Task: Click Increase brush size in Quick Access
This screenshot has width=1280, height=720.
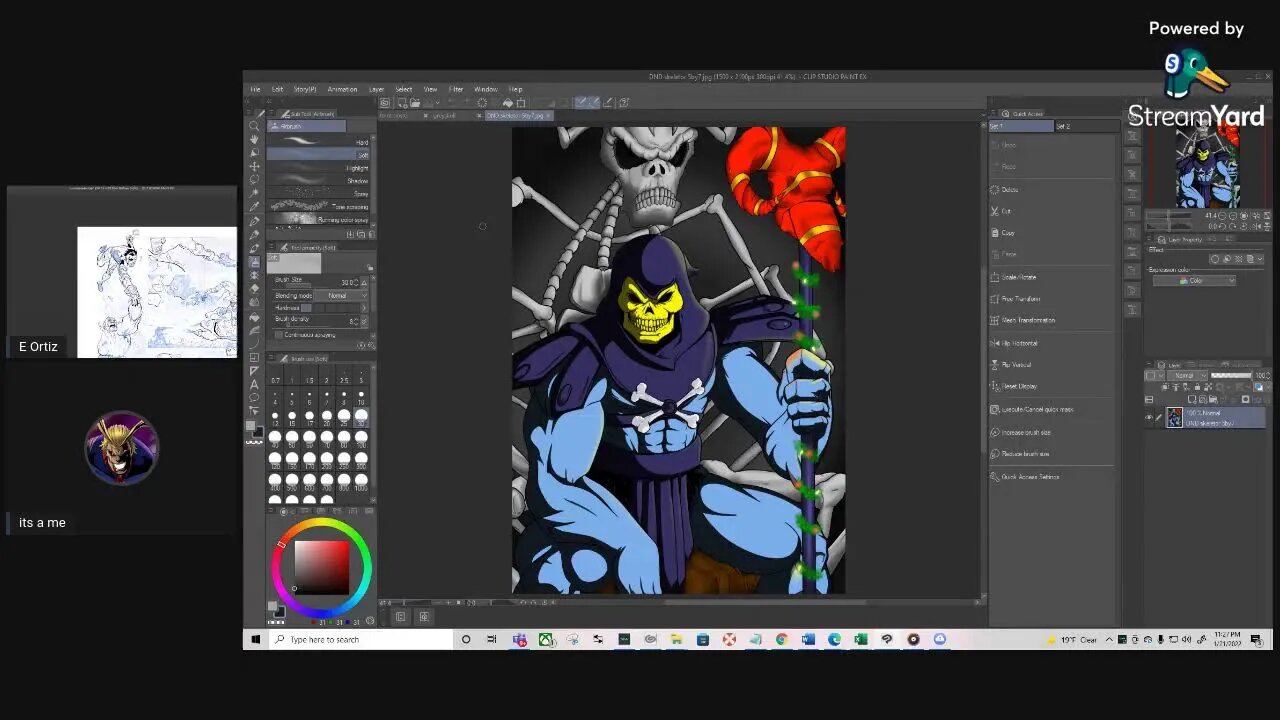Action: tap(1026, 432)
